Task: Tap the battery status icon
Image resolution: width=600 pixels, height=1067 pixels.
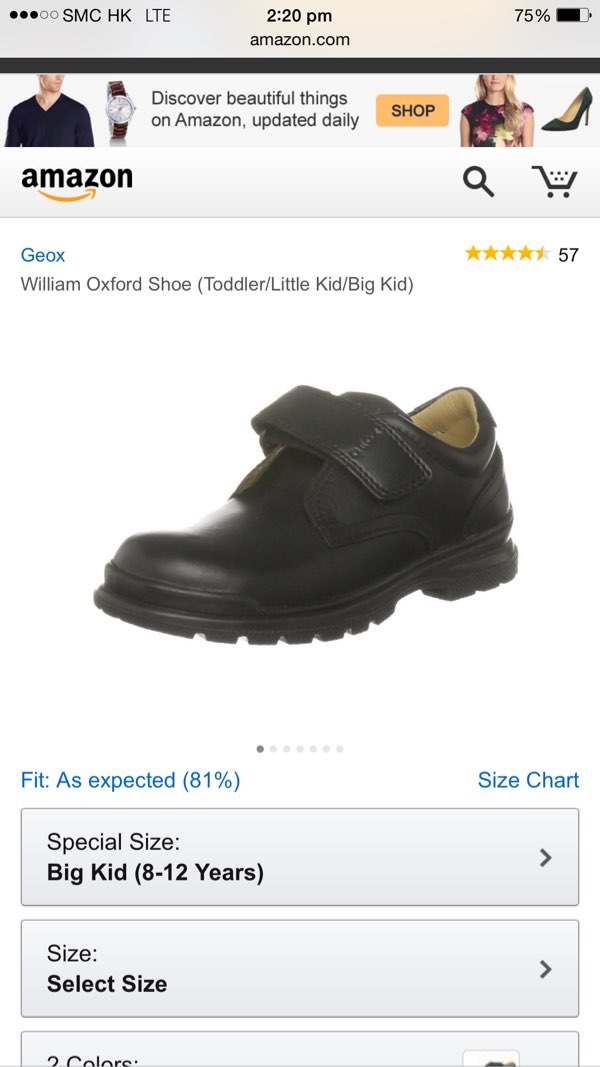Action: 573,16
